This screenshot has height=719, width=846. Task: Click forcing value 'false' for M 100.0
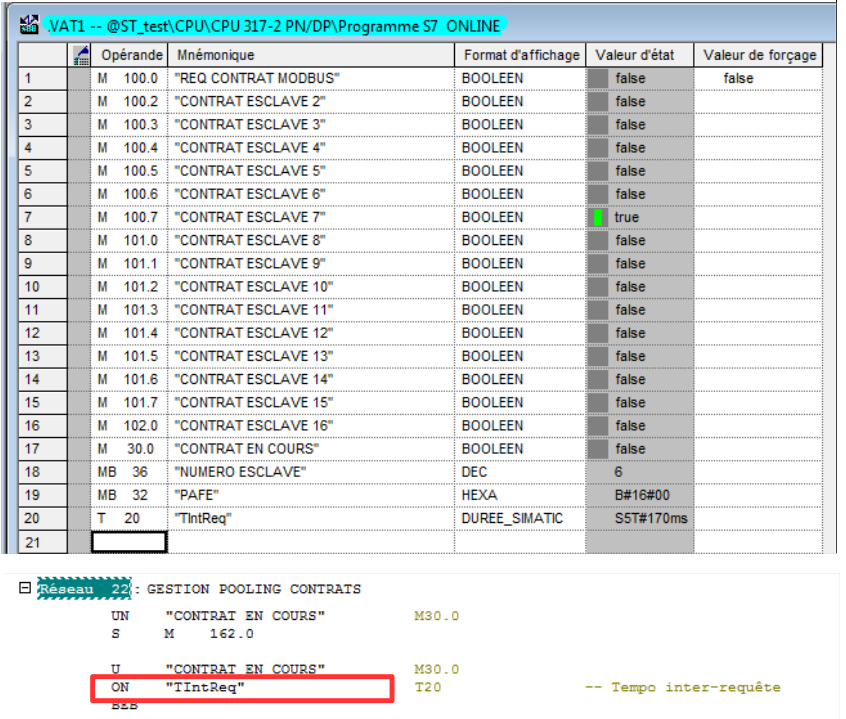738,78
